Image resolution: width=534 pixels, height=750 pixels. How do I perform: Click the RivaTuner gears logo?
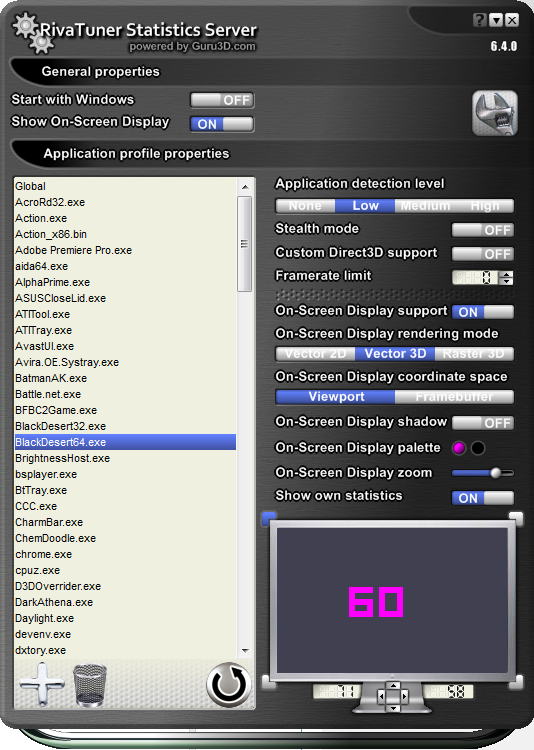click(x=33, y=33)
